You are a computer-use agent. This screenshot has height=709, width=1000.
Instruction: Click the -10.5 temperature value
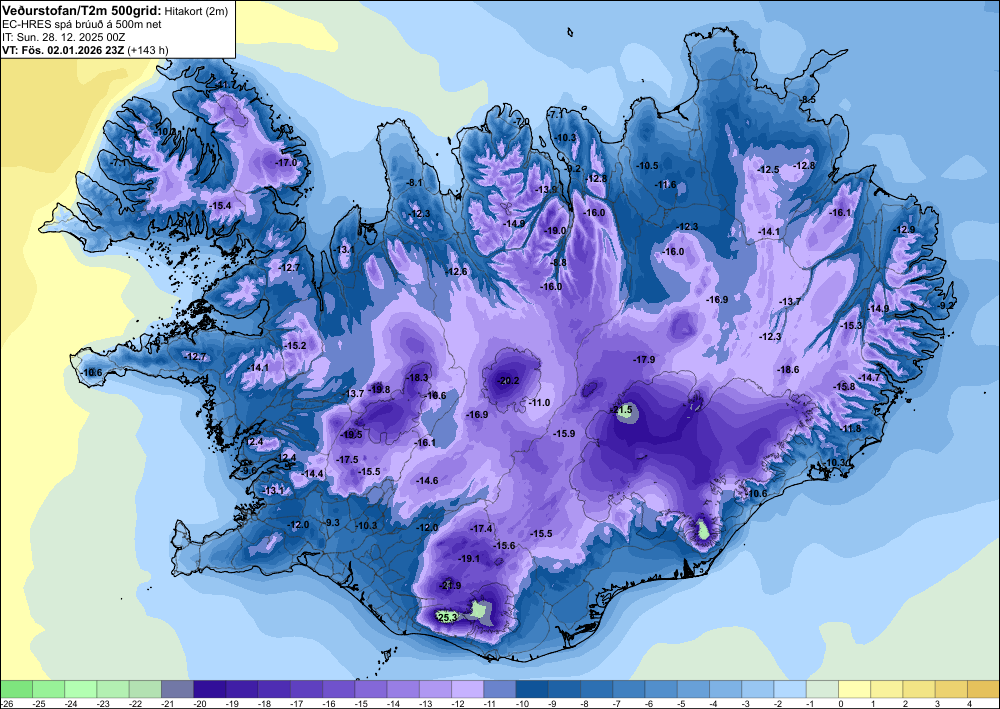pos(647,165)
